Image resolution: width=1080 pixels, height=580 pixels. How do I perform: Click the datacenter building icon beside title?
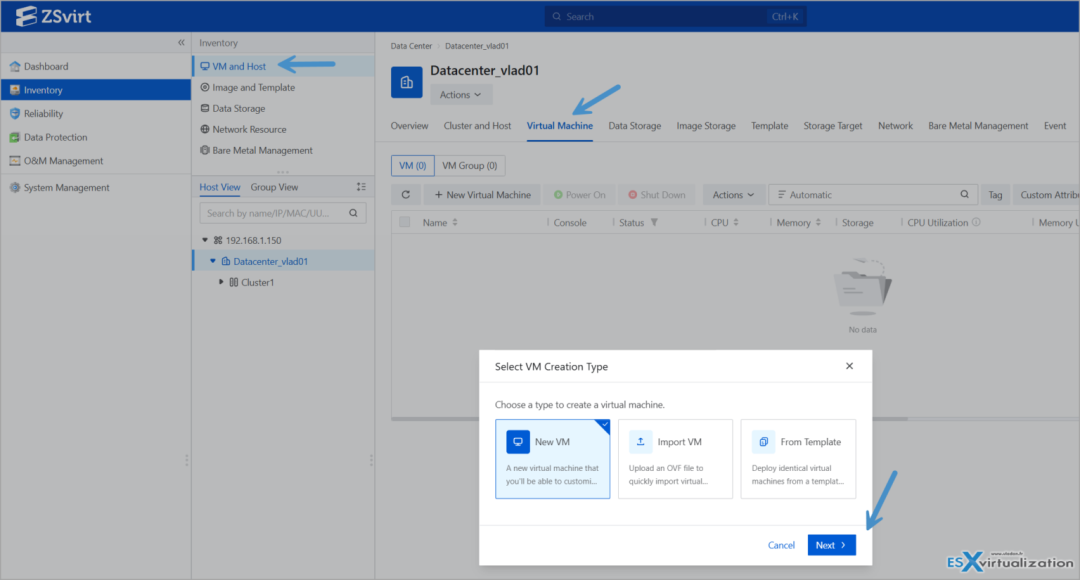pyautogui.click(x=406, y=83)
